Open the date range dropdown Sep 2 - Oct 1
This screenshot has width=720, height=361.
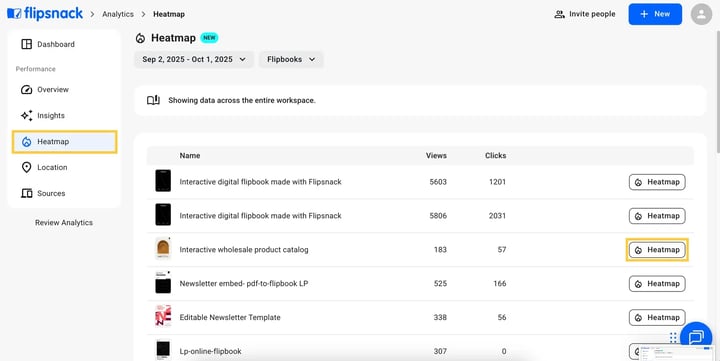[194, 59]
